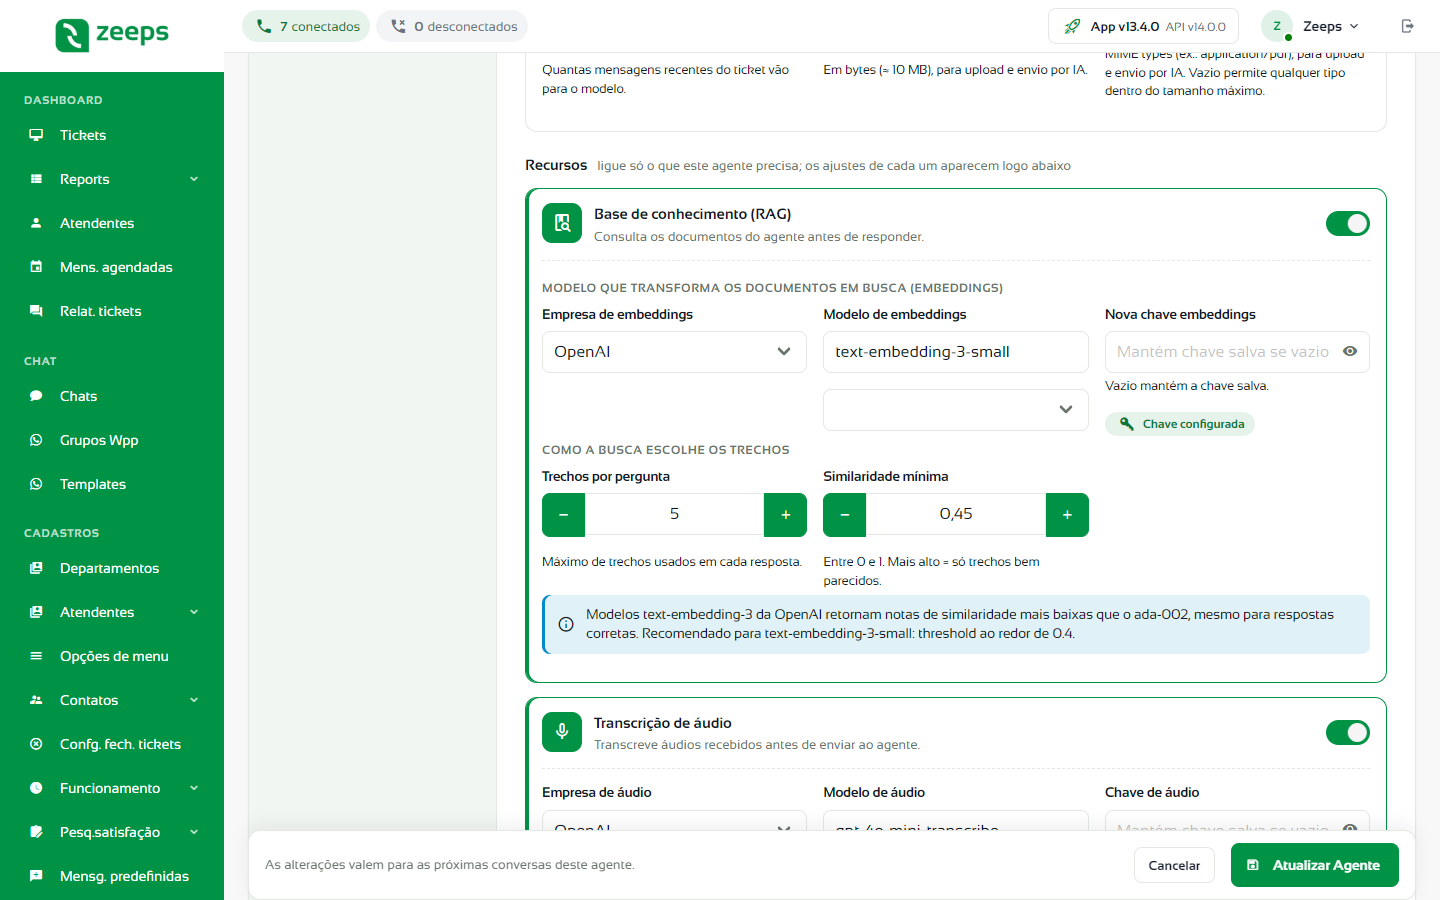
Task: Click the Opções de menu list icon
Action: click(x=36, y=656)
